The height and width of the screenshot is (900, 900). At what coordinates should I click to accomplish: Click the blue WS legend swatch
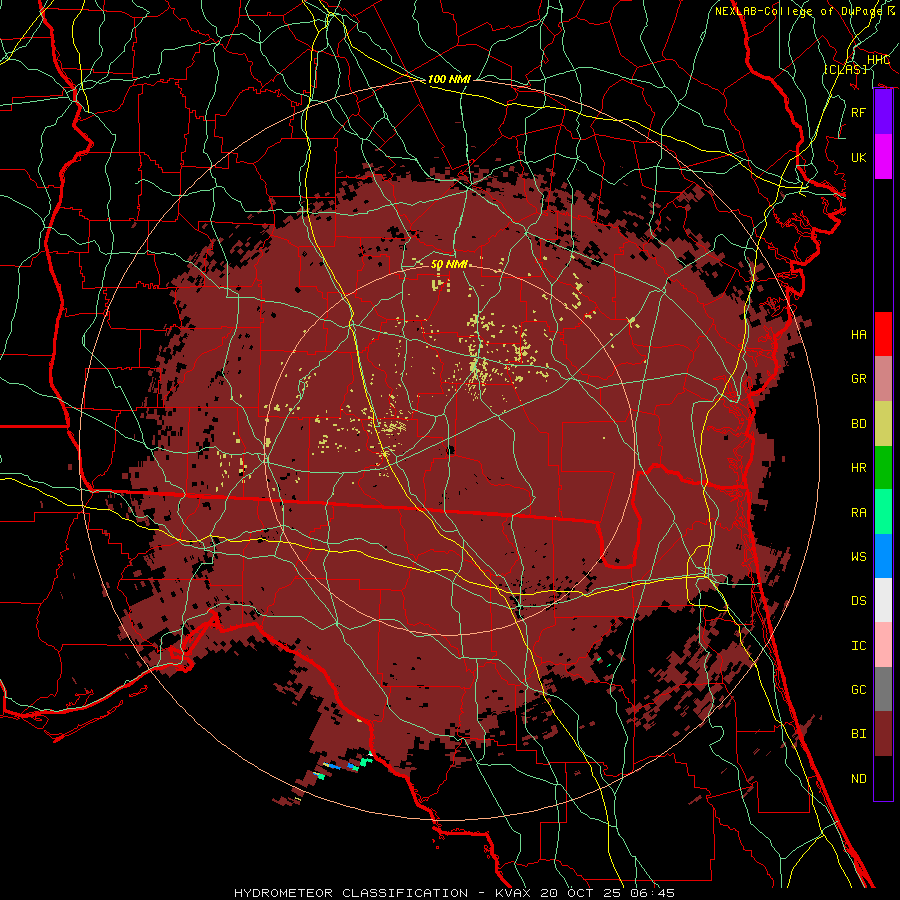883,556
